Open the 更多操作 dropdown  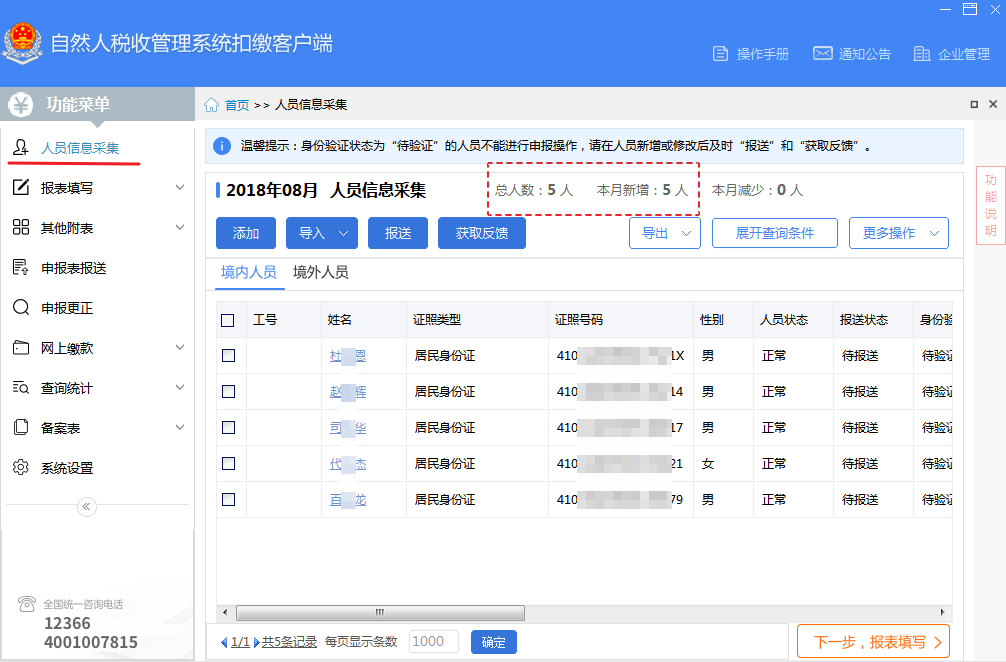click(899, 233)
